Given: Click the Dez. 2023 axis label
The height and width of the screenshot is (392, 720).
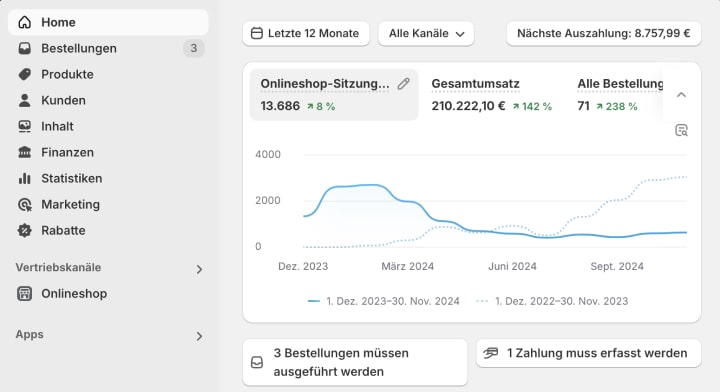Looking at the screenshot, I should point(303,266).
